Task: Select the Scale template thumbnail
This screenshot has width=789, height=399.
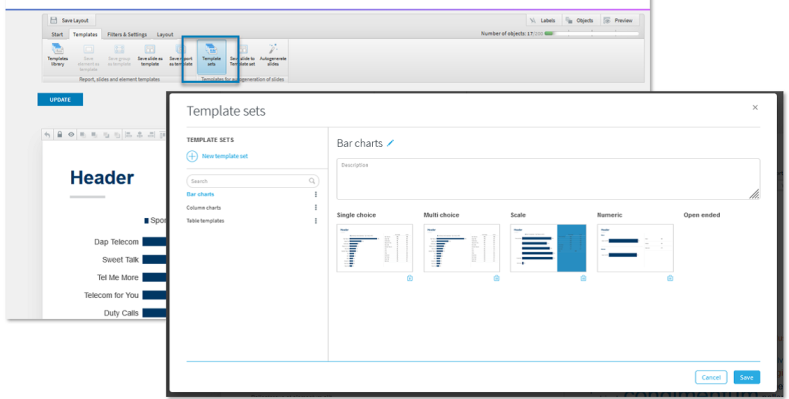Action: pyautogui.click(x=548, y=248)
